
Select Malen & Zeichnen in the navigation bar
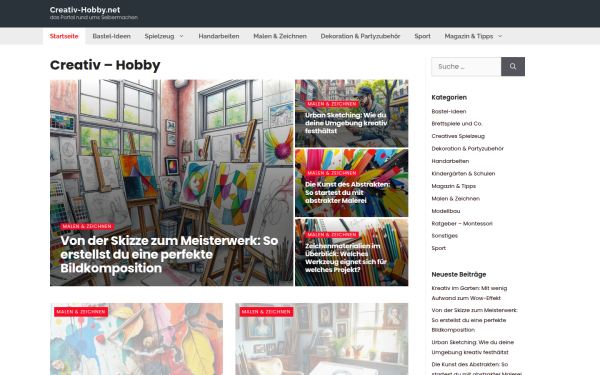tap(280, 36)
